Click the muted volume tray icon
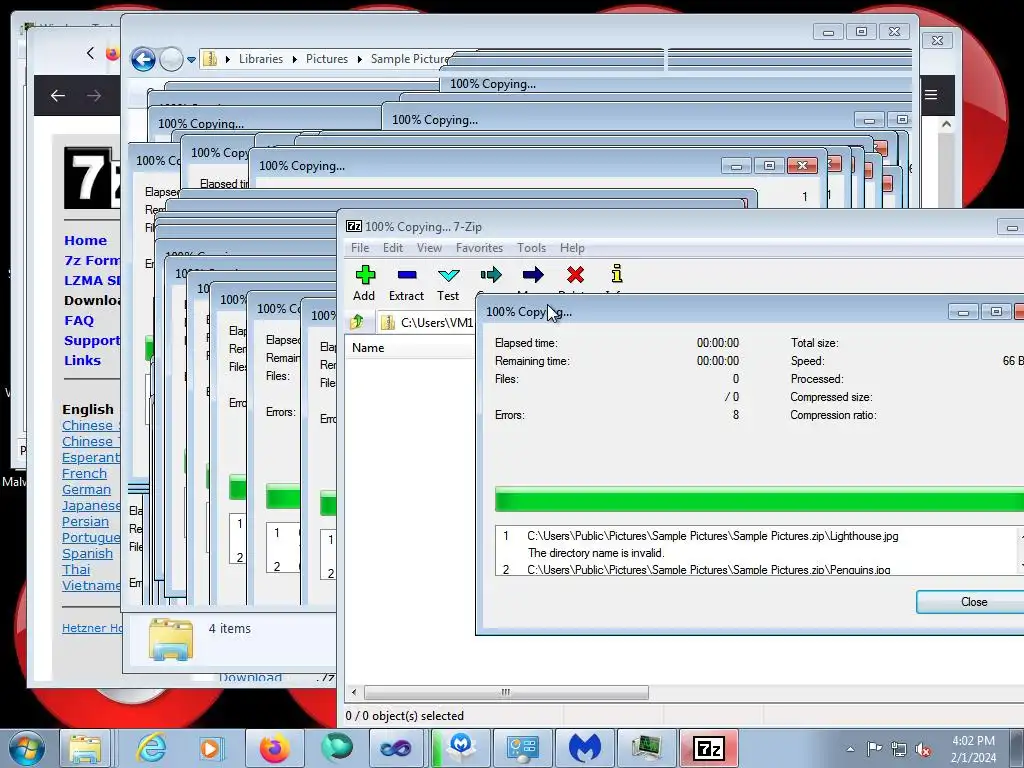The image size is (1024, 768). (922, 749)
